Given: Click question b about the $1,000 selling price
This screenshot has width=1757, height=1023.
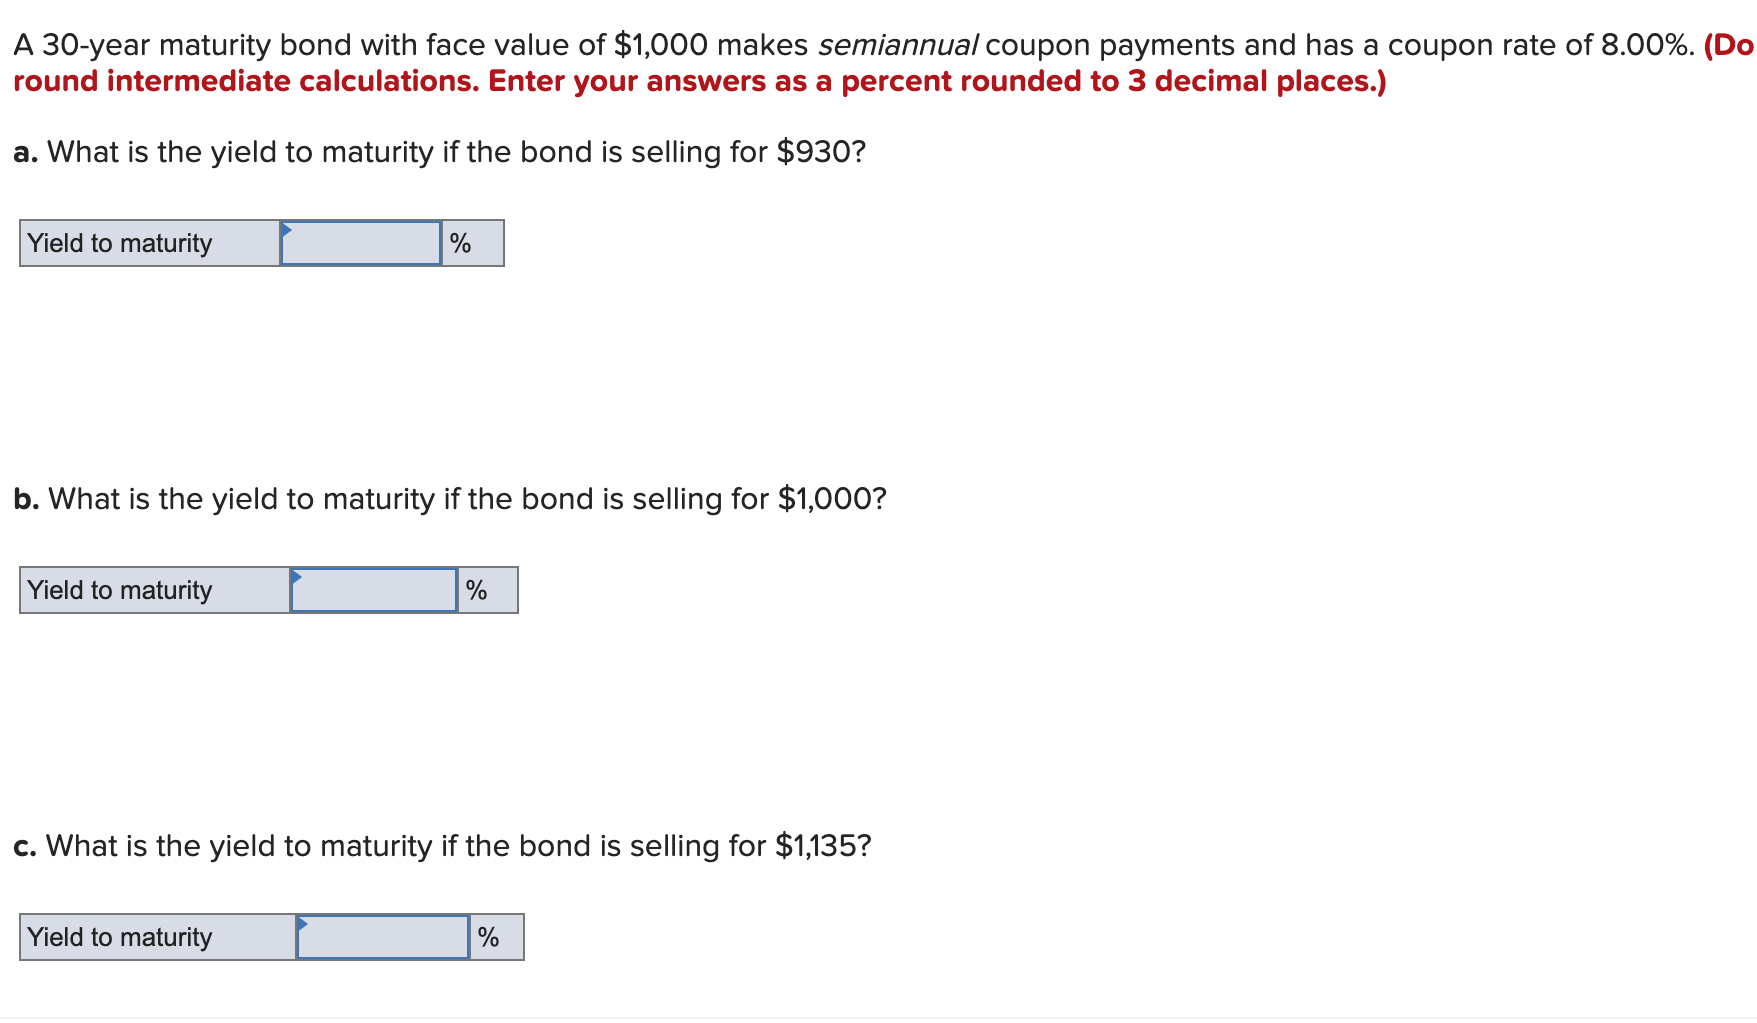Looking at the screenshot, I should point(450,499).
